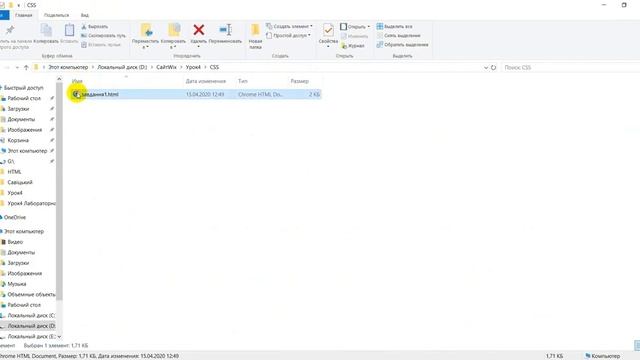Click the Переместить в folder icon
640x360 pixels.
146,30
